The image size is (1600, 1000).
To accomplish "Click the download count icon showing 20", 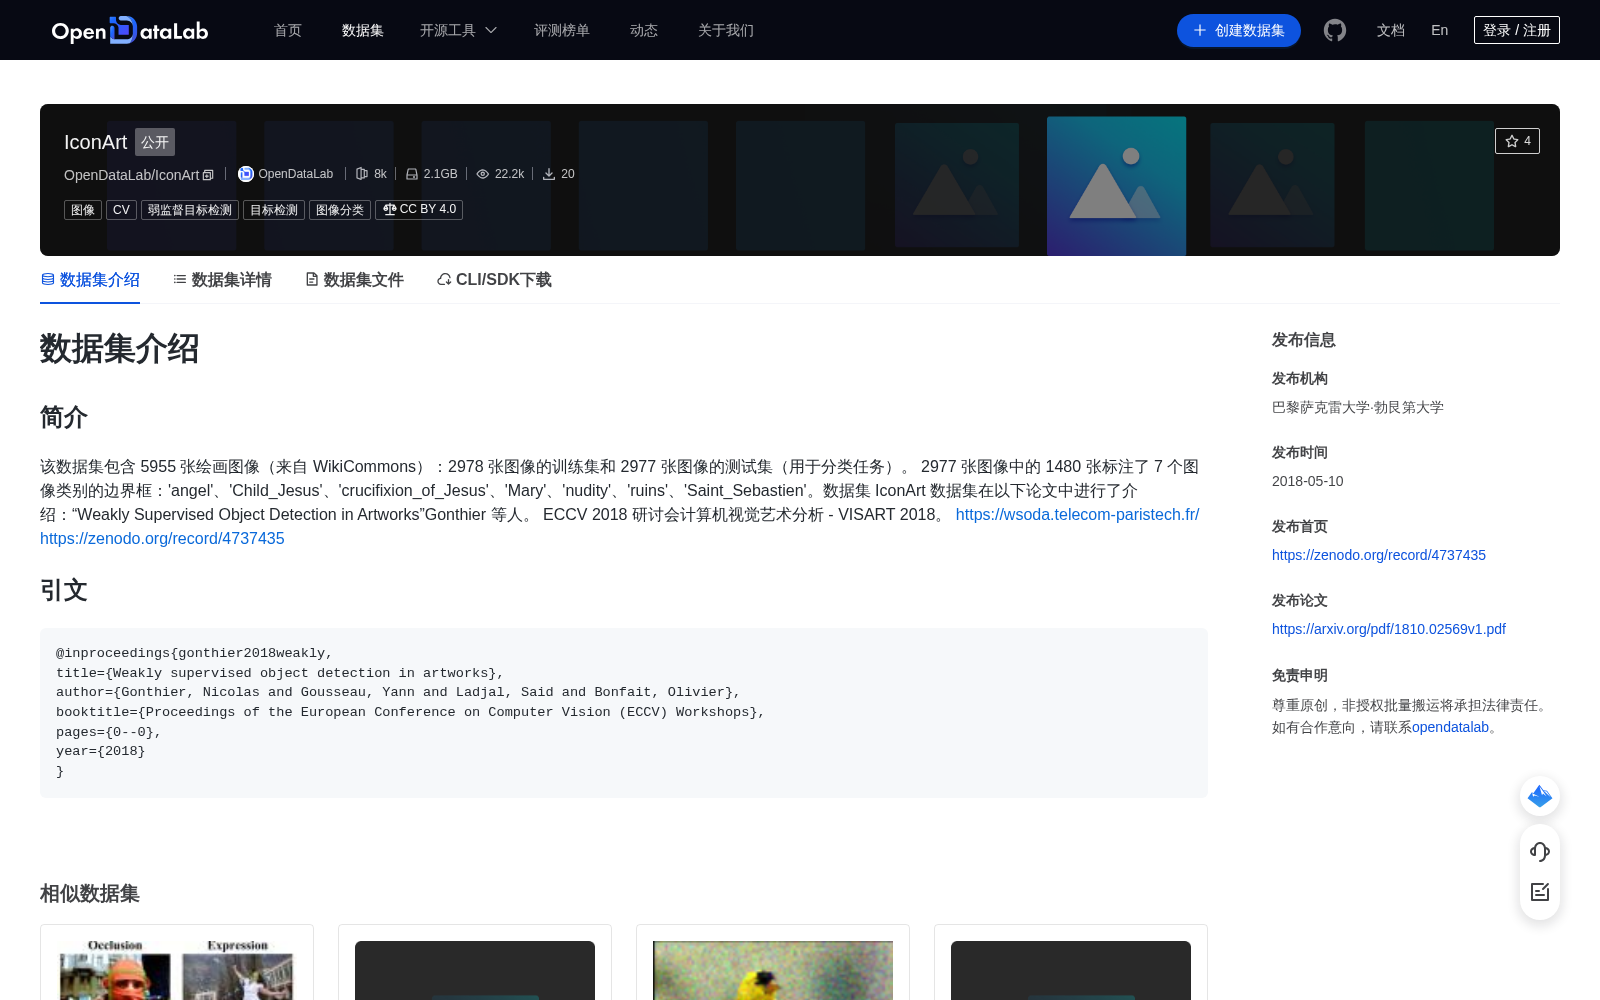I will (x=549, y=174).
